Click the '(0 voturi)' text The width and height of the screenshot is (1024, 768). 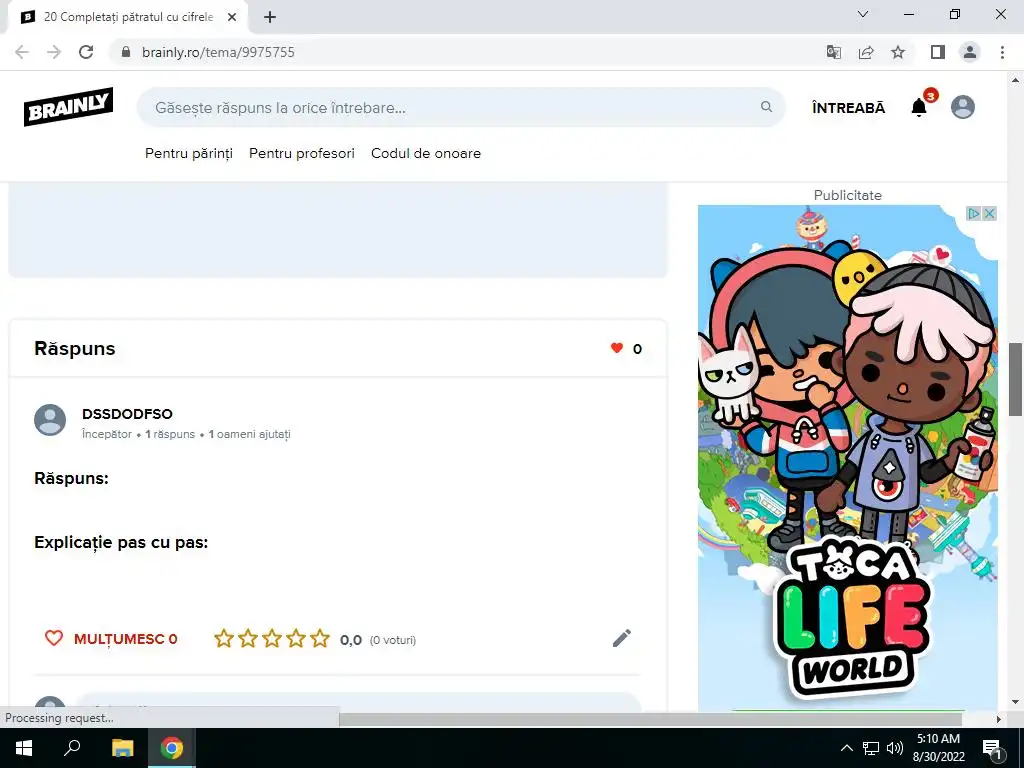click(x=392, y=640)
